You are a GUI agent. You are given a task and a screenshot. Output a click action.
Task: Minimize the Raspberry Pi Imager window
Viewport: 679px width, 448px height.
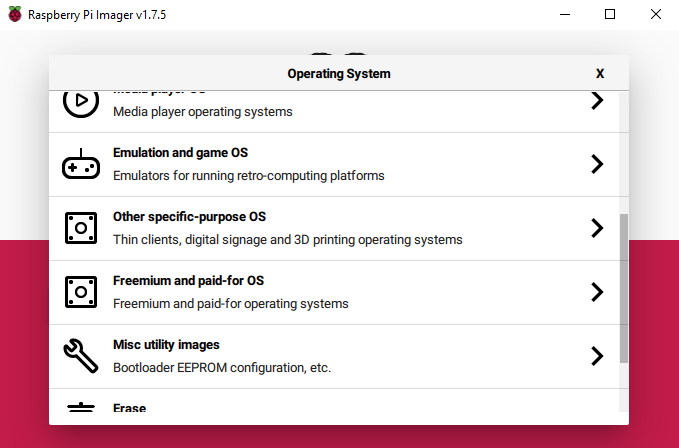point(565,14)
